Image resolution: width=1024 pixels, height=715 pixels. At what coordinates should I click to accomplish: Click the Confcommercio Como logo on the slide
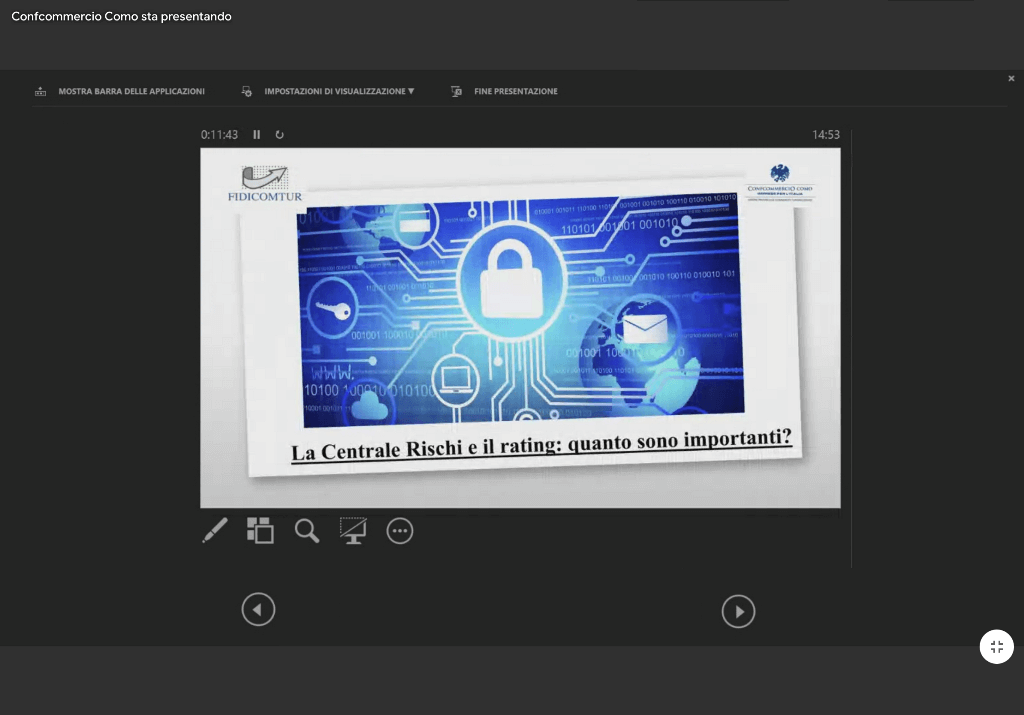coord(780,180)
